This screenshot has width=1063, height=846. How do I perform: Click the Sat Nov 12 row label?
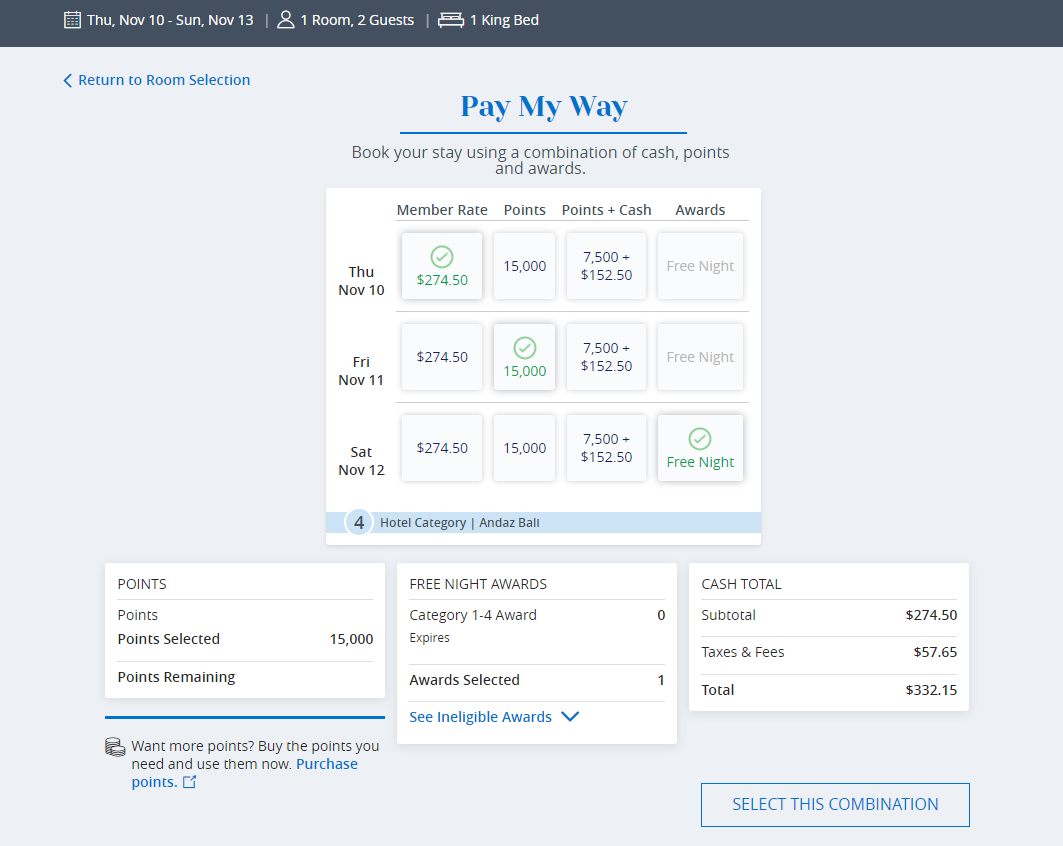coord(361,461)
